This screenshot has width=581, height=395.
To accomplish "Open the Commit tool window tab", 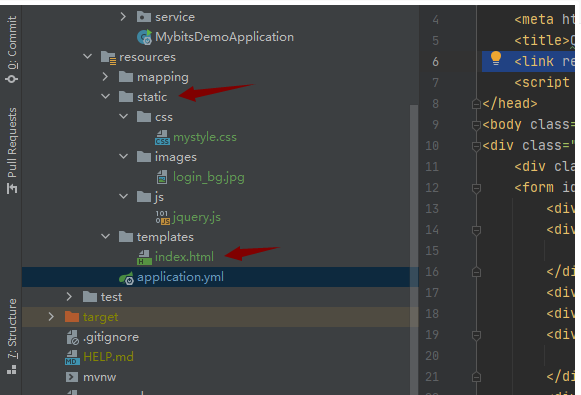I will click(12, 50).
